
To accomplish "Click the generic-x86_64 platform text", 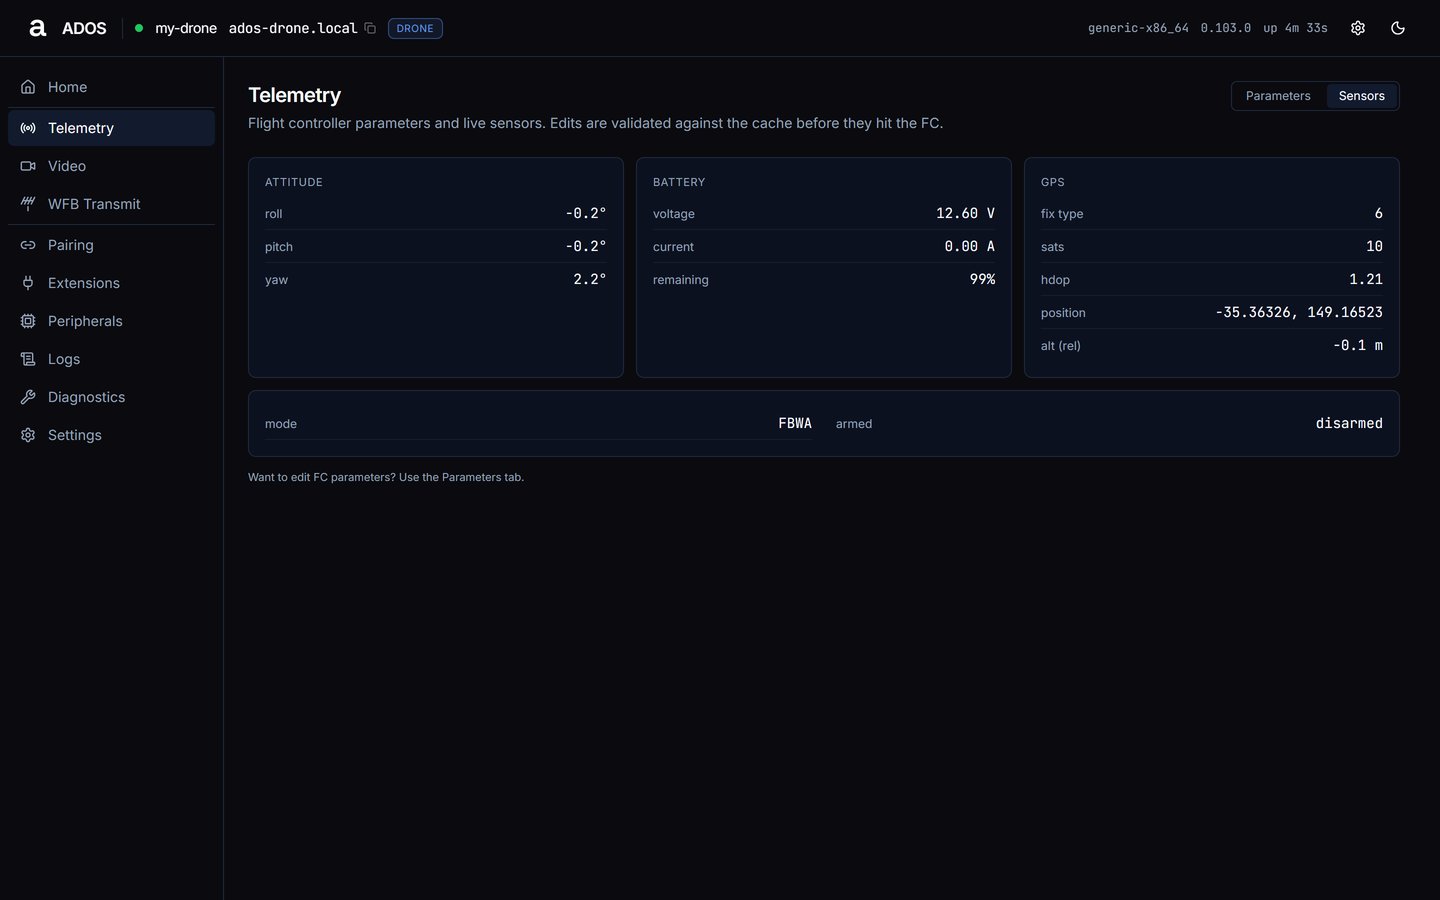I will 1138,28.
